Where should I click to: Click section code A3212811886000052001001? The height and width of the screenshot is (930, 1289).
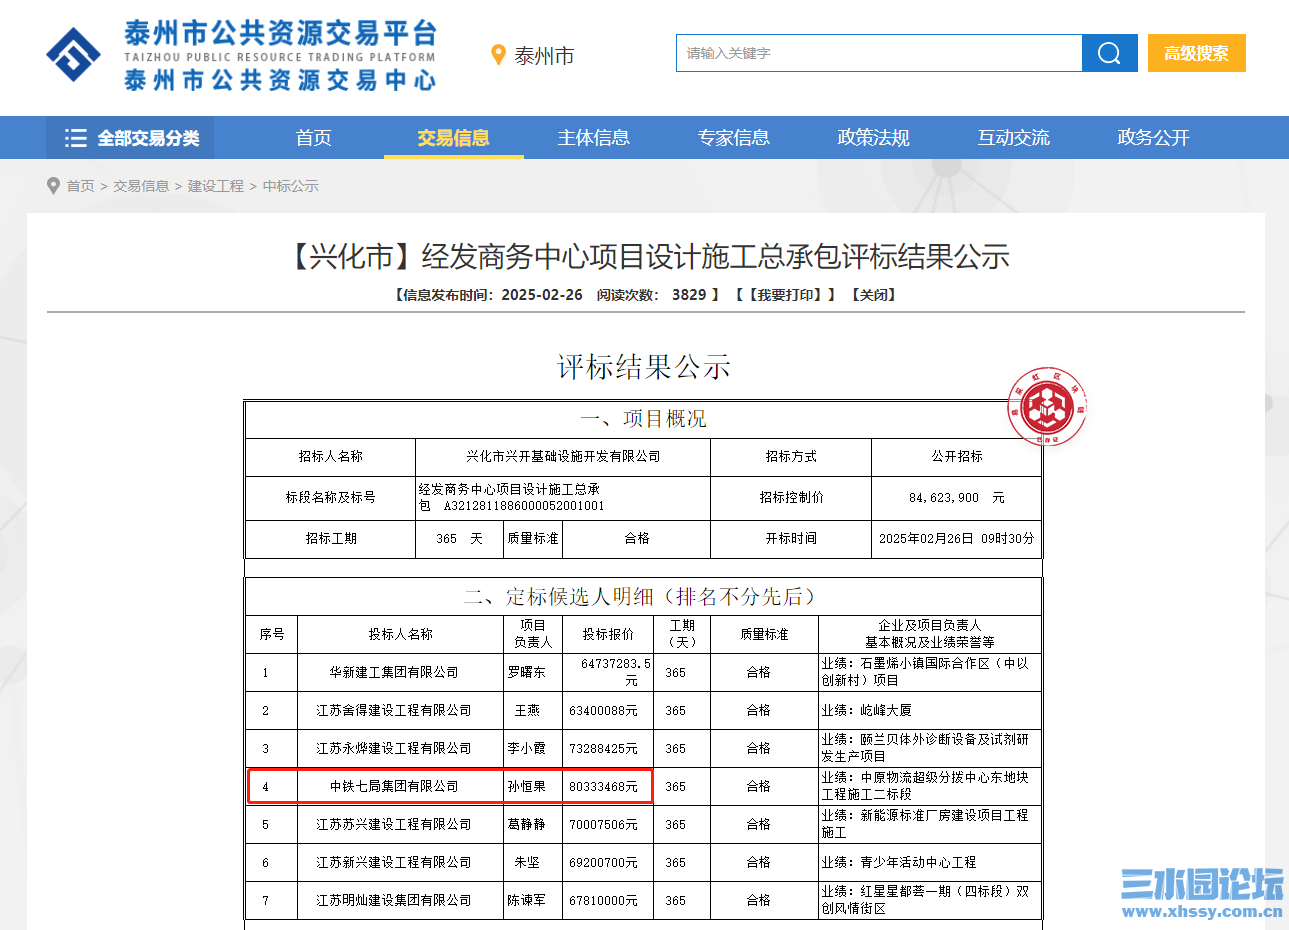click(524, 506)
